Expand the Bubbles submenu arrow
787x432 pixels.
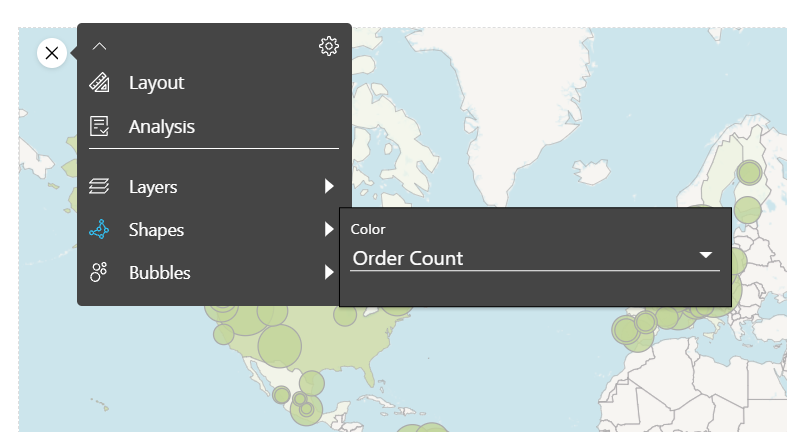click(x=329, y=272)
